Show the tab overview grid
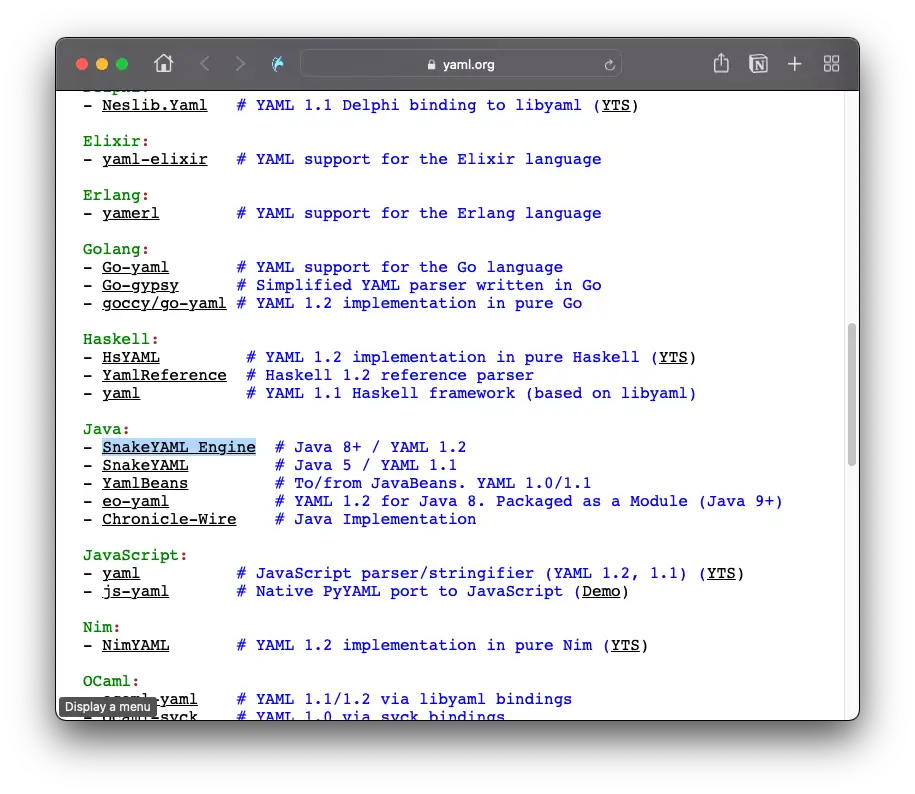This screenshot has height=794, width=915. (x=831, y=64)
